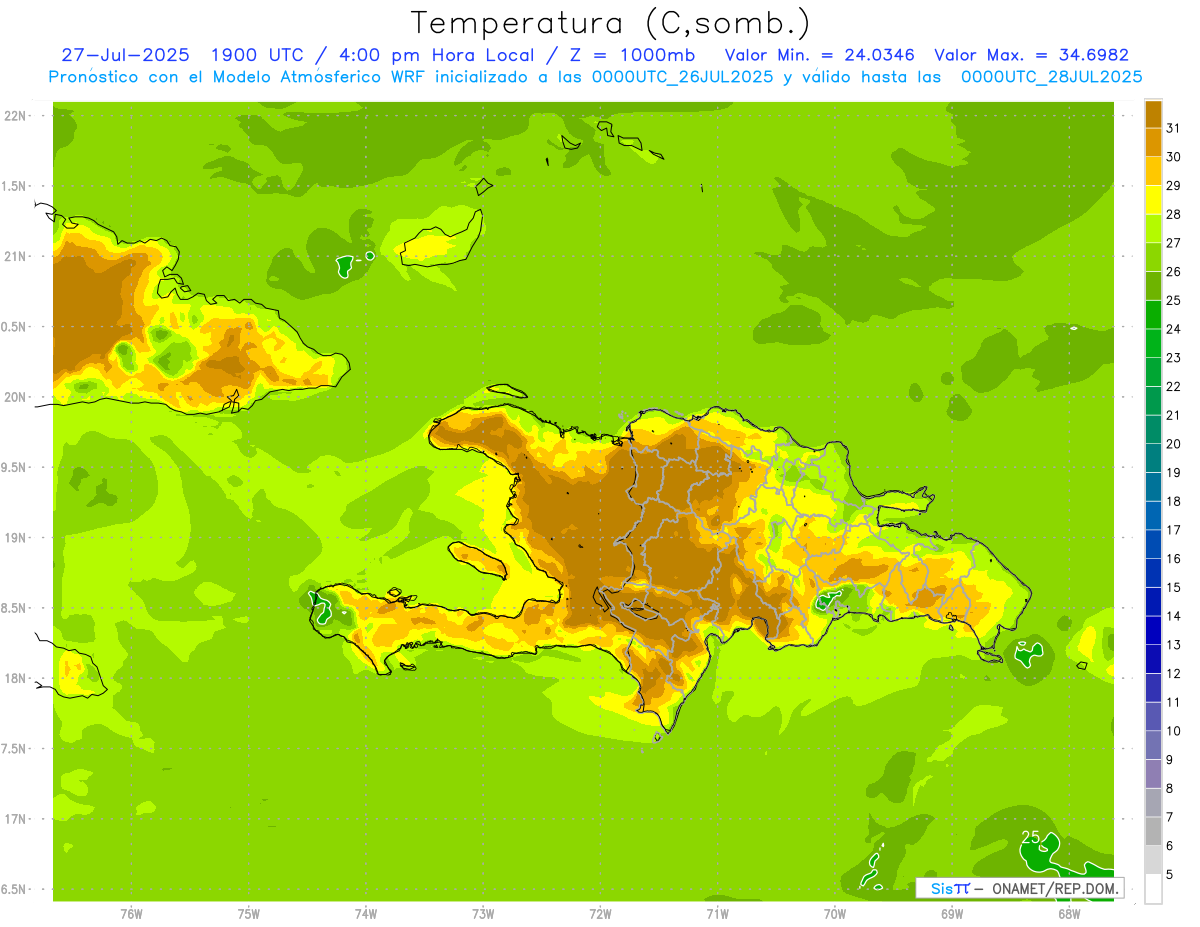Click legend value "15"
Screen dimensions: 1200x927
(1173, 587)
